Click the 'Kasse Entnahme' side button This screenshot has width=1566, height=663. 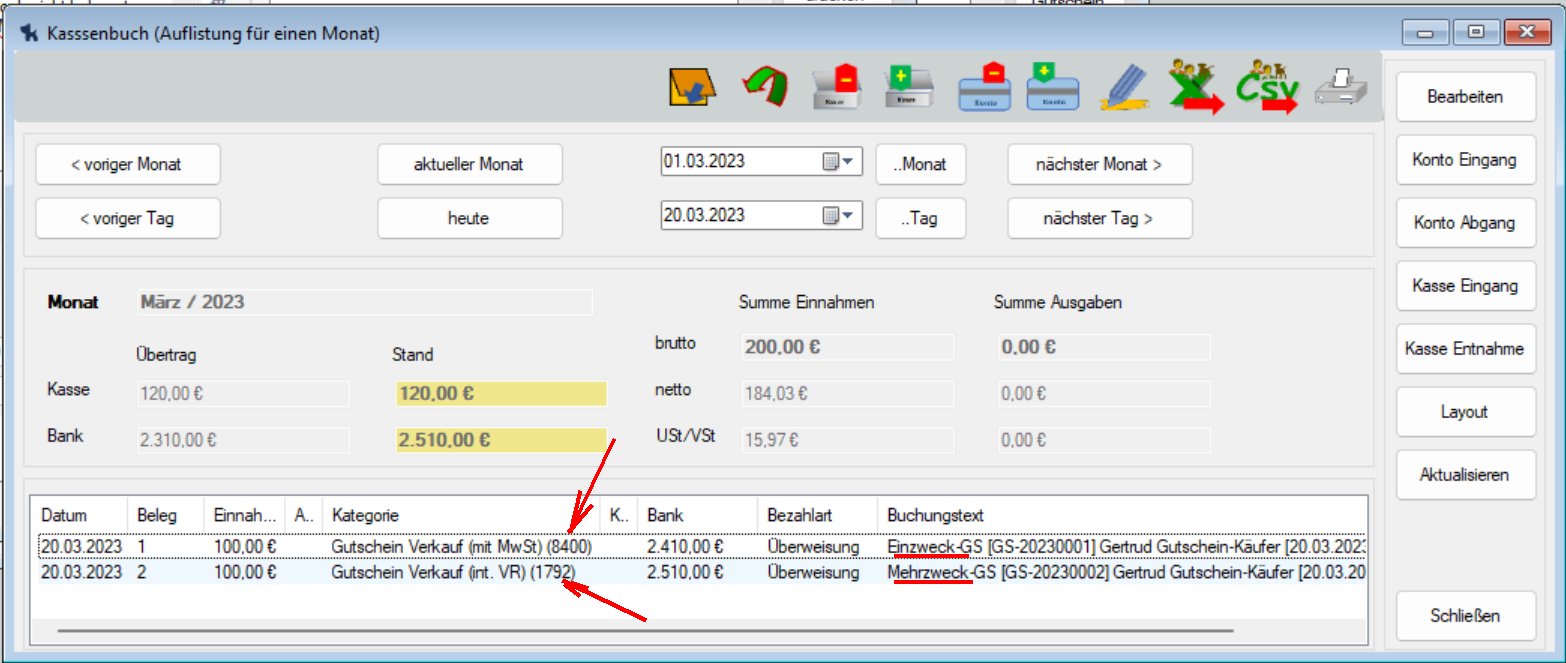[x=1464, y=349]
